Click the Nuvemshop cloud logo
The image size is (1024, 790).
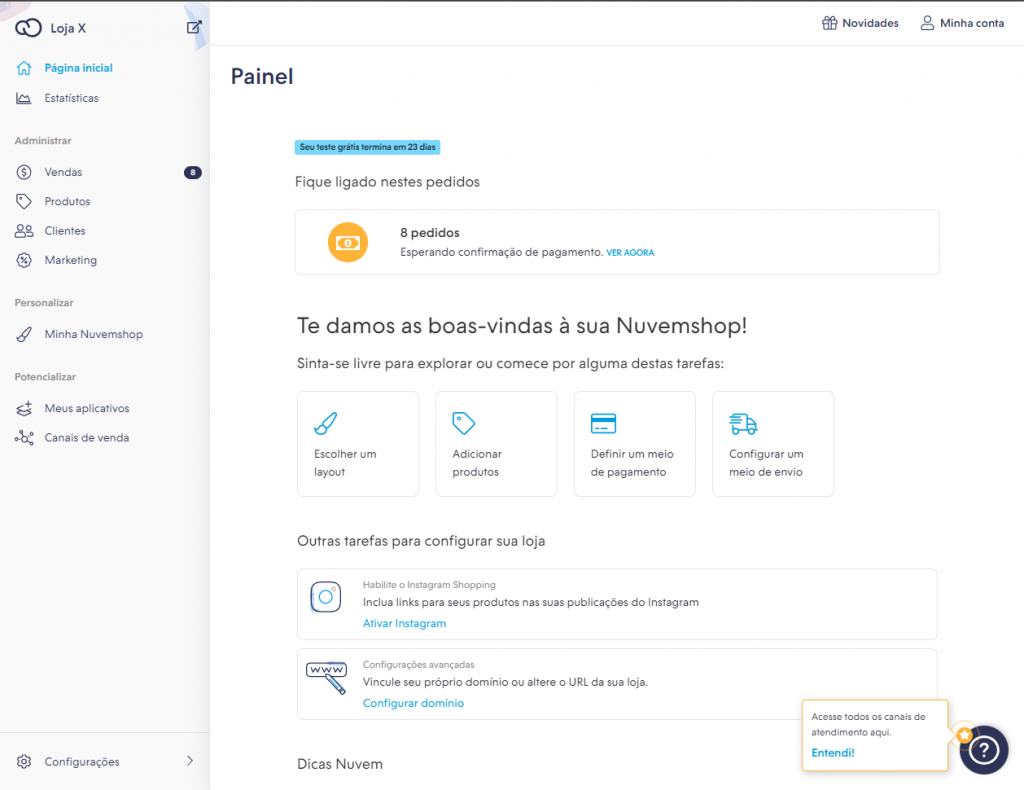28,28
